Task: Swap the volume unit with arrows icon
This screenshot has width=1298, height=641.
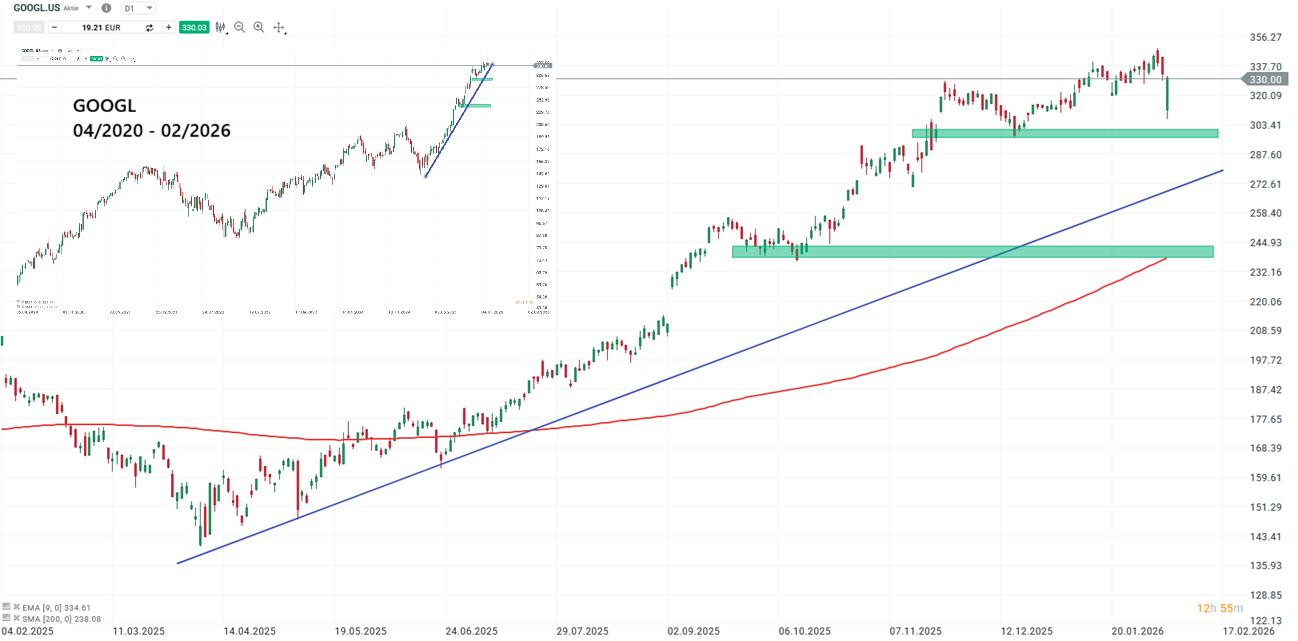Action: click(x=149, y=28)
